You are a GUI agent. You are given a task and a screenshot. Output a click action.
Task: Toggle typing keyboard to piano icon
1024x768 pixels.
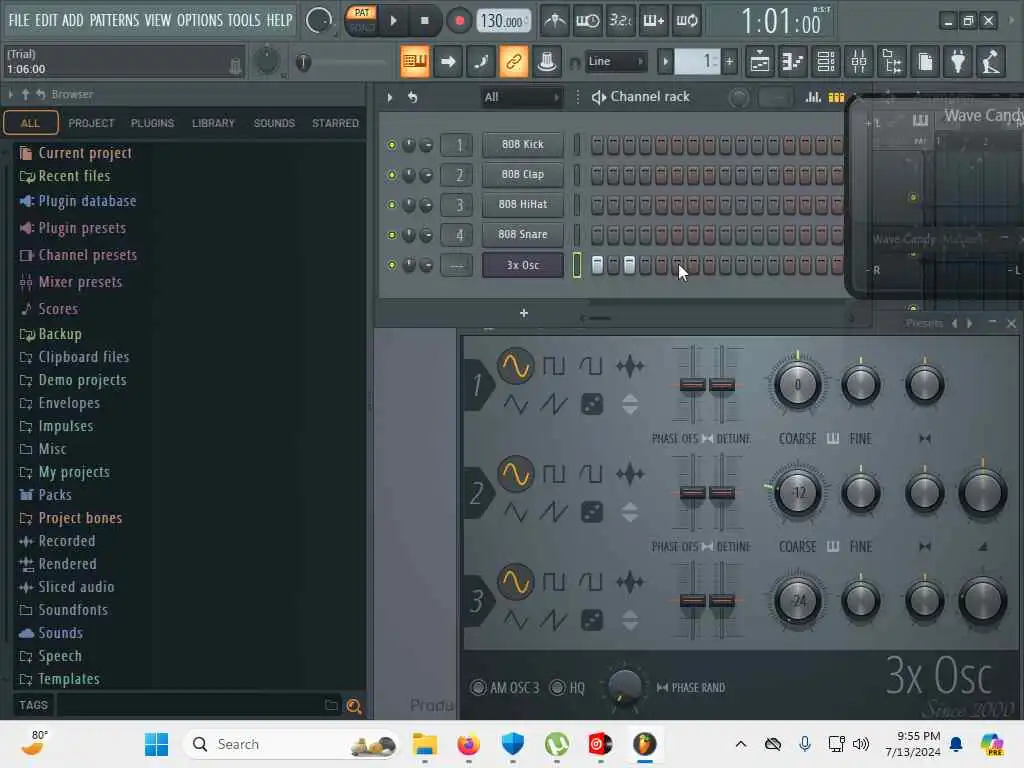(414, 62)
